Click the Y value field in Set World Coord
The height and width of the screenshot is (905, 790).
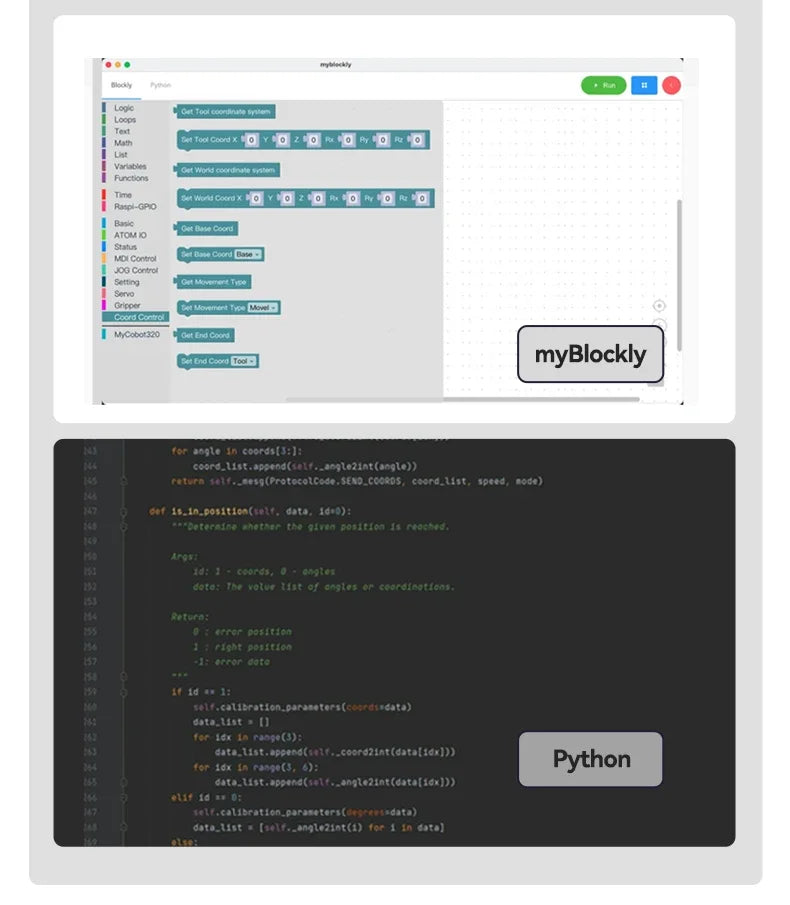[x=287, y=199]
